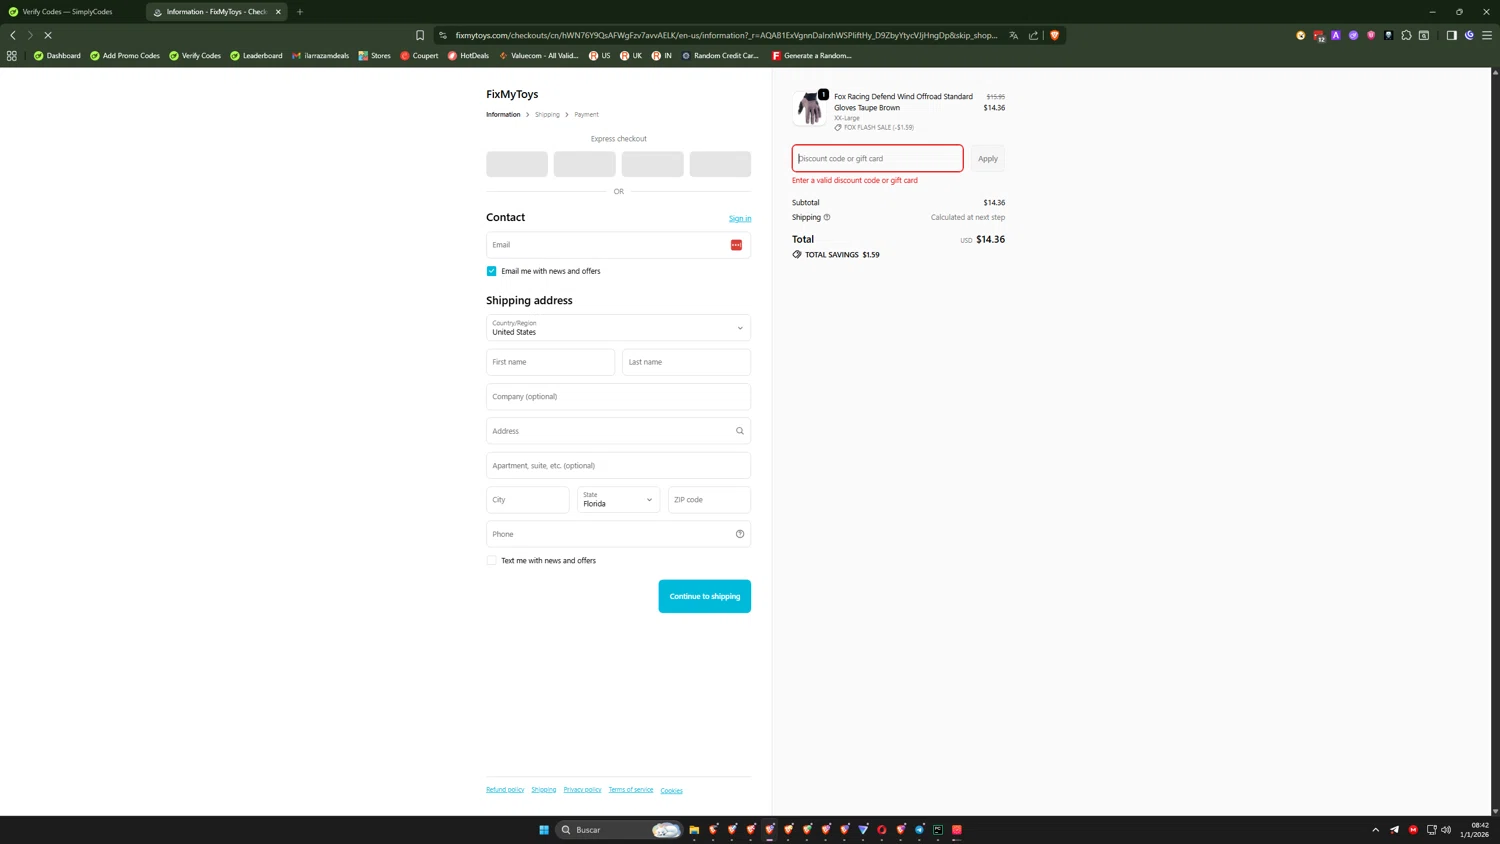Show hidden system tray icons chevron
The height and width of the screenshot is (844, 1500).
[x=1375, y=830]
